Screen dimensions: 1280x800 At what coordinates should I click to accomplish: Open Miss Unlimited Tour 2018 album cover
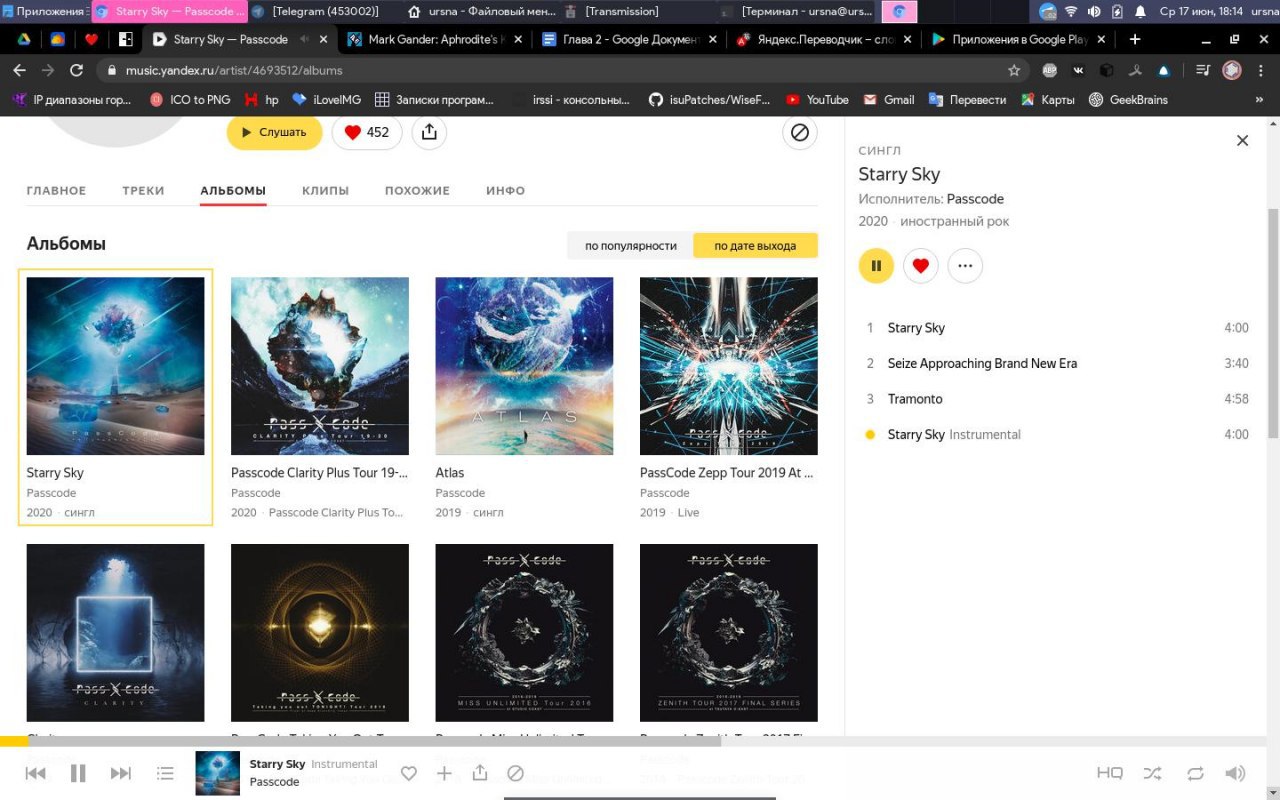524,633
